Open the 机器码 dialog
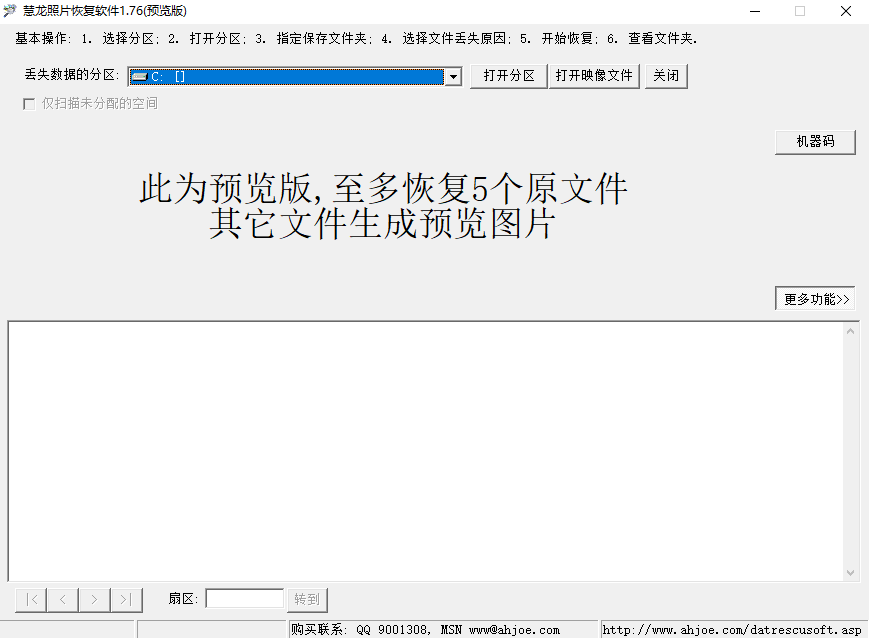Viewport: 869px width, 638px height. click(x=815, y=142)
